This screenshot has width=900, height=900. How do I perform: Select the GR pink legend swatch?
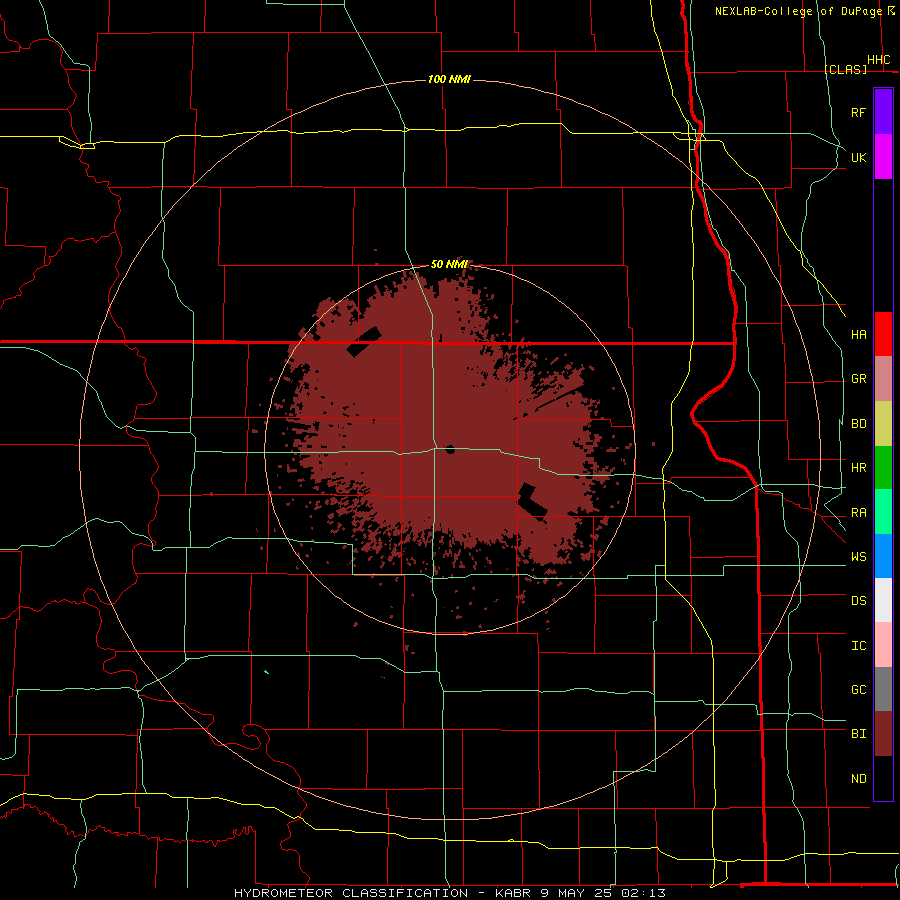[x=883, y=379]
